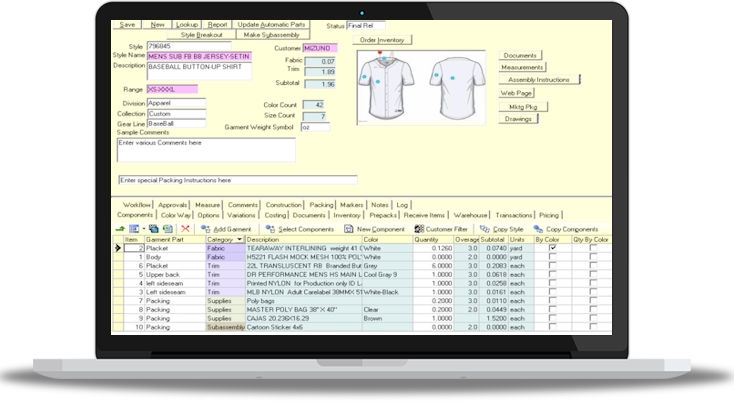Click the New button
Image resolution: width=734 pixels, height=402 pixels.
point(157,24)
